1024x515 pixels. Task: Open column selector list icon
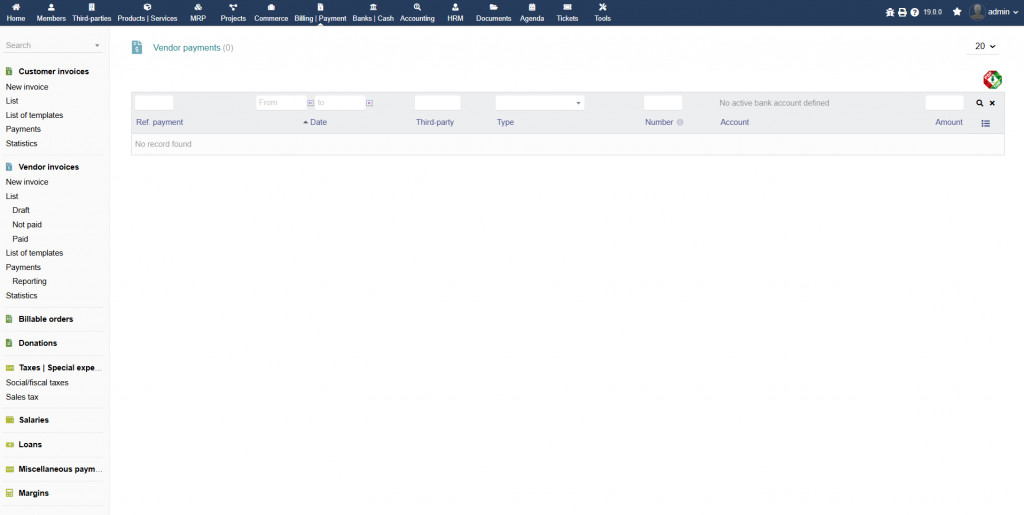click(985, 123)
